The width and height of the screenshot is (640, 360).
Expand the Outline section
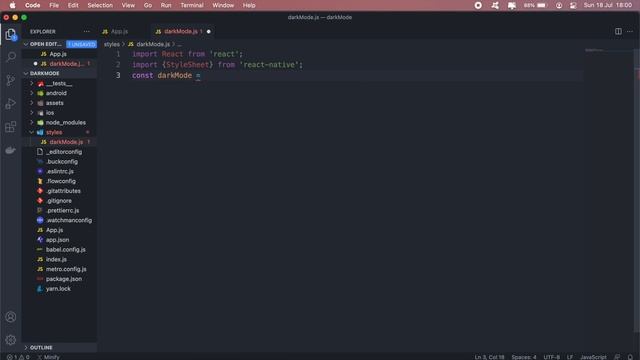click(x=59, y=347)
